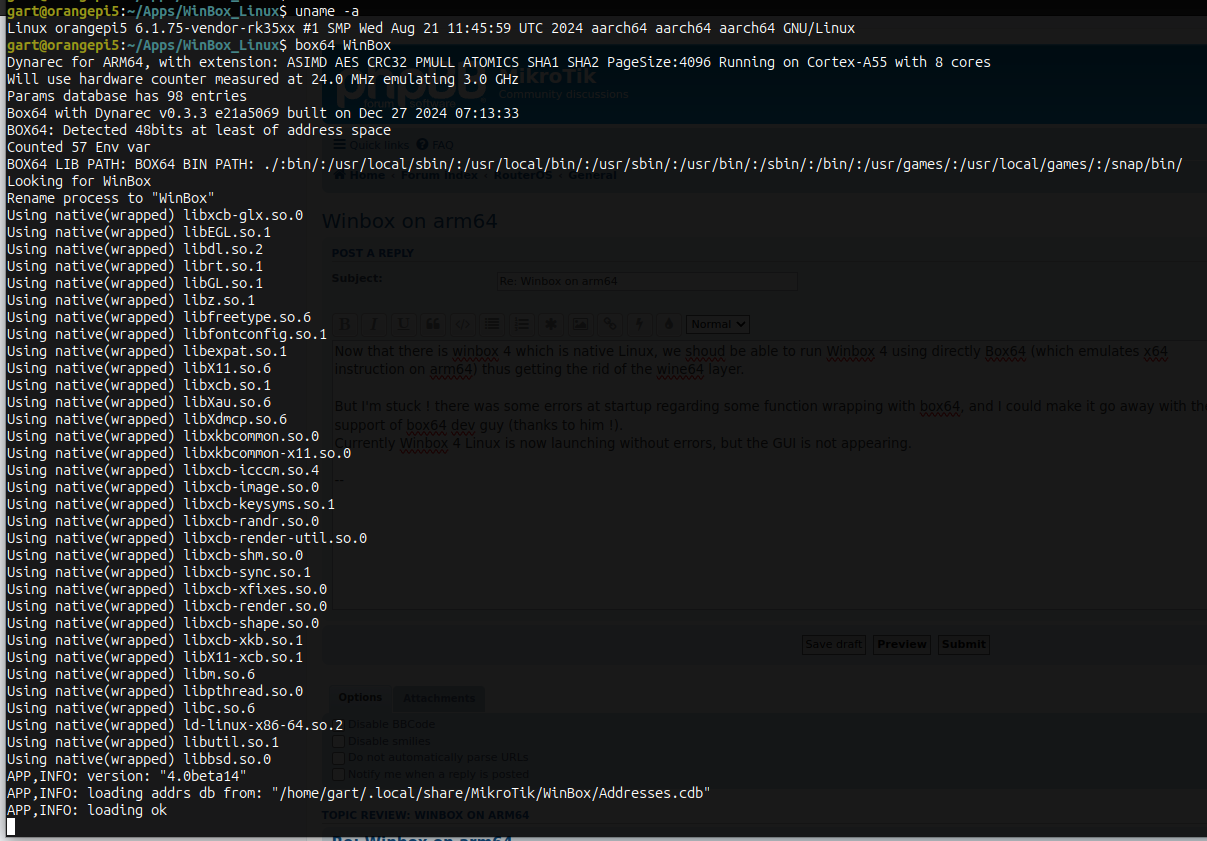The height and width of the screenshot is (841, 1207).
Task: Open the font colour picker icon
Action: point(668,324)
